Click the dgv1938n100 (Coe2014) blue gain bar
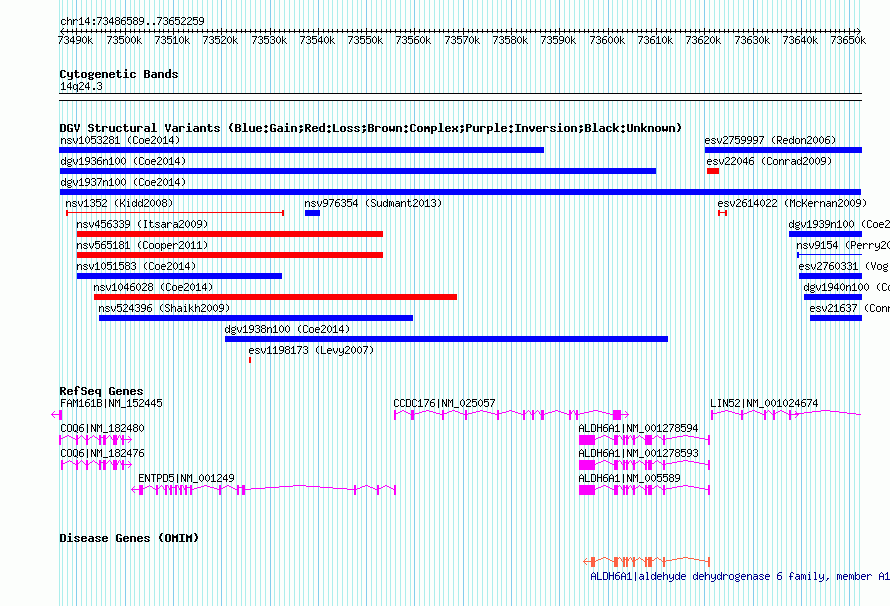 point(446,339)
